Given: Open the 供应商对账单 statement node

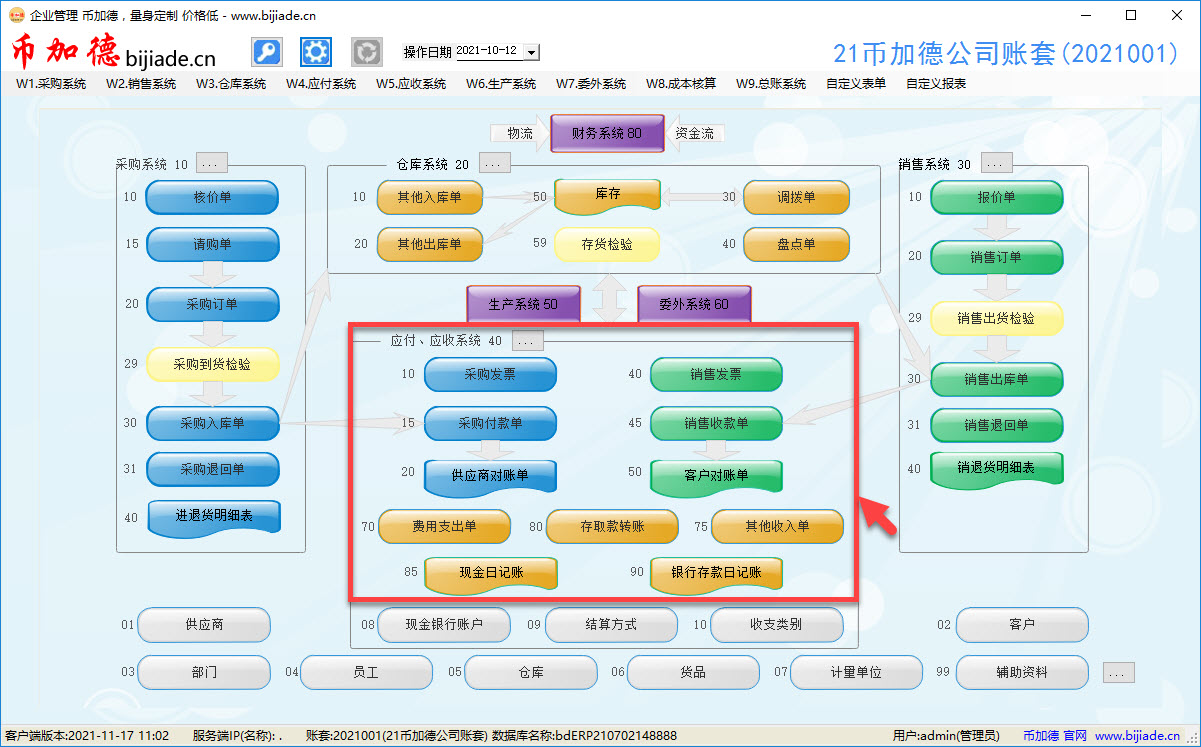Looking at the screenshot, I should pos(490,476).
